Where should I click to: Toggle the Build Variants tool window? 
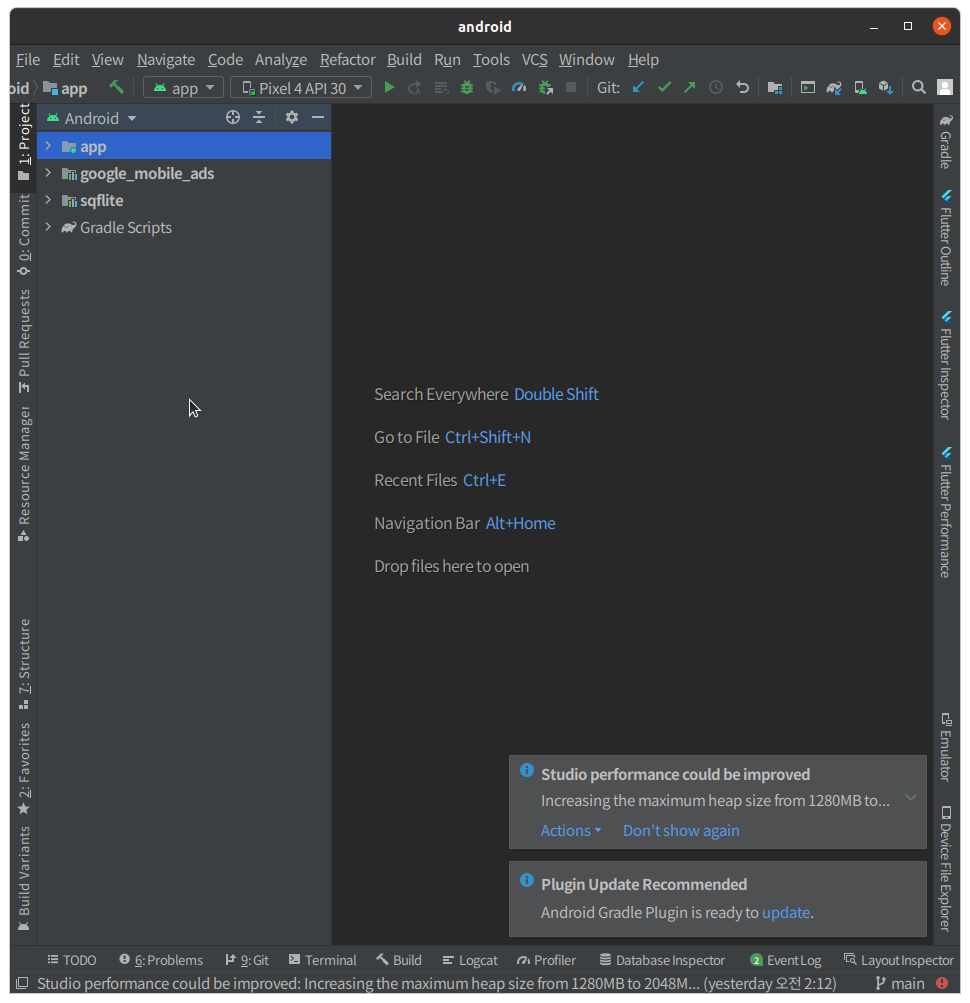tap(24, 879)
